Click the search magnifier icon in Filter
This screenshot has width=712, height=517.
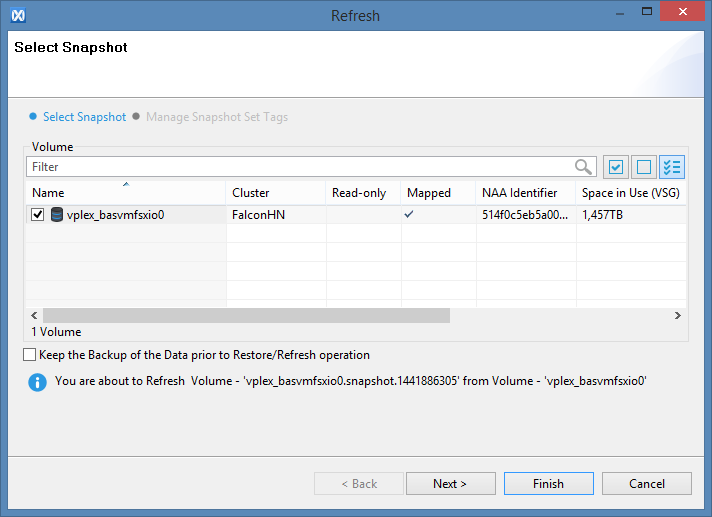(x=584, y=167)
